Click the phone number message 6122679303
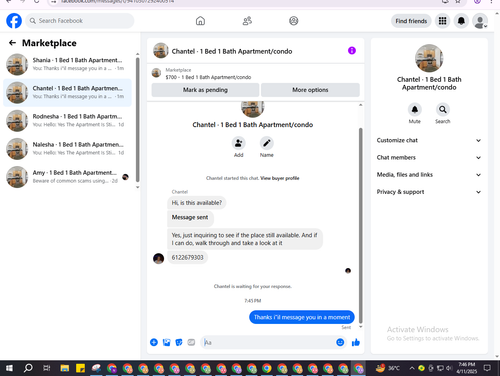Screen dimensions: 500x376 point(187,258)
